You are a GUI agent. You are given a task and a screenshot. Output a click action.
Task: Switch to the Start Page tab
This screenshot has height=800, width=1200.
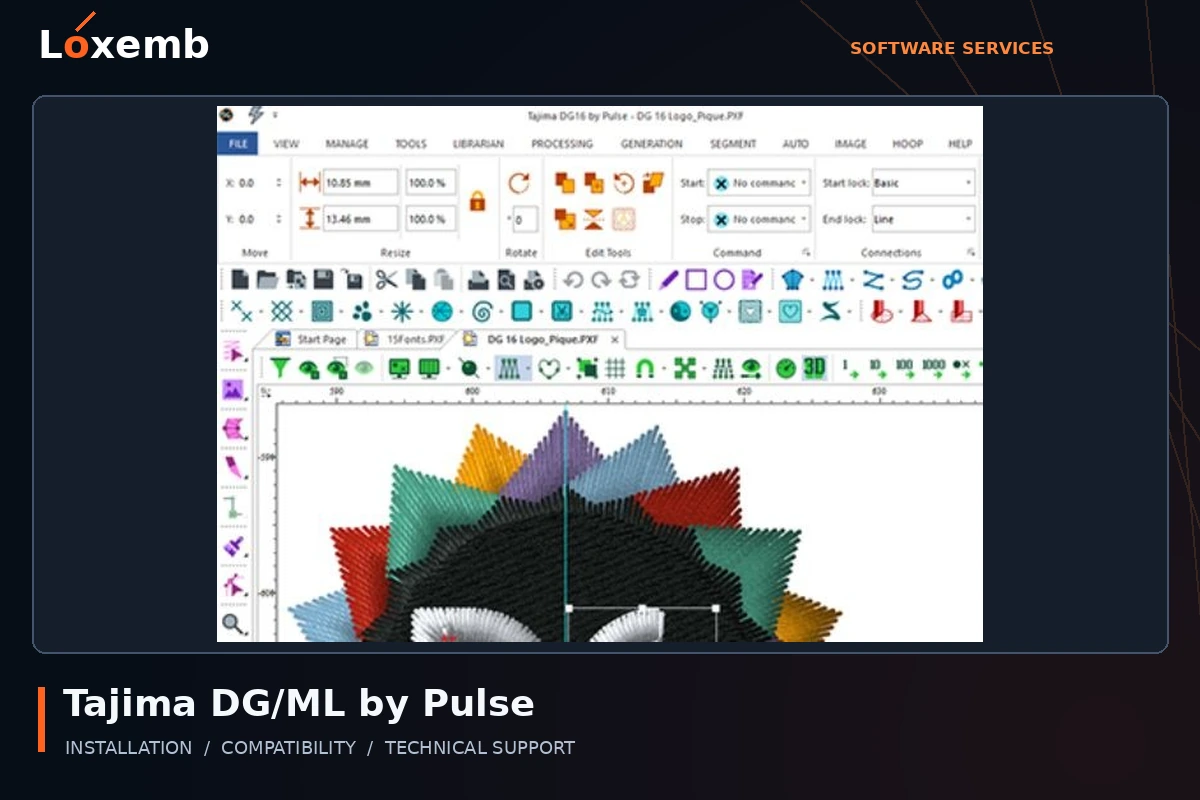coord(311,339)
